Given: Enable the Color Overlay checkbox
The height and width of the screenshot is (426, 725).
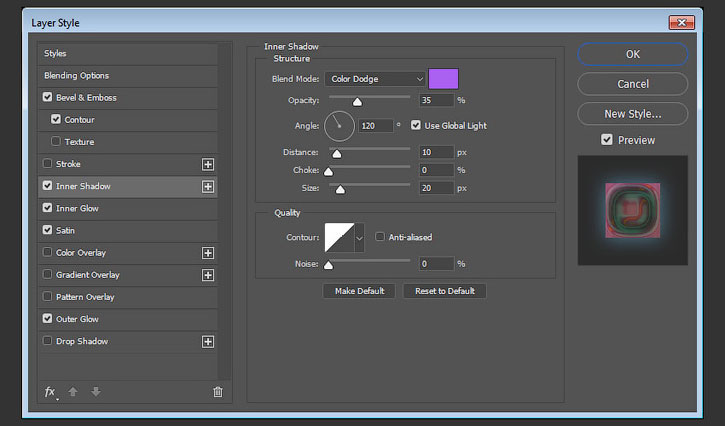Looking at the screenshot, I should click(x=47, y=252).
